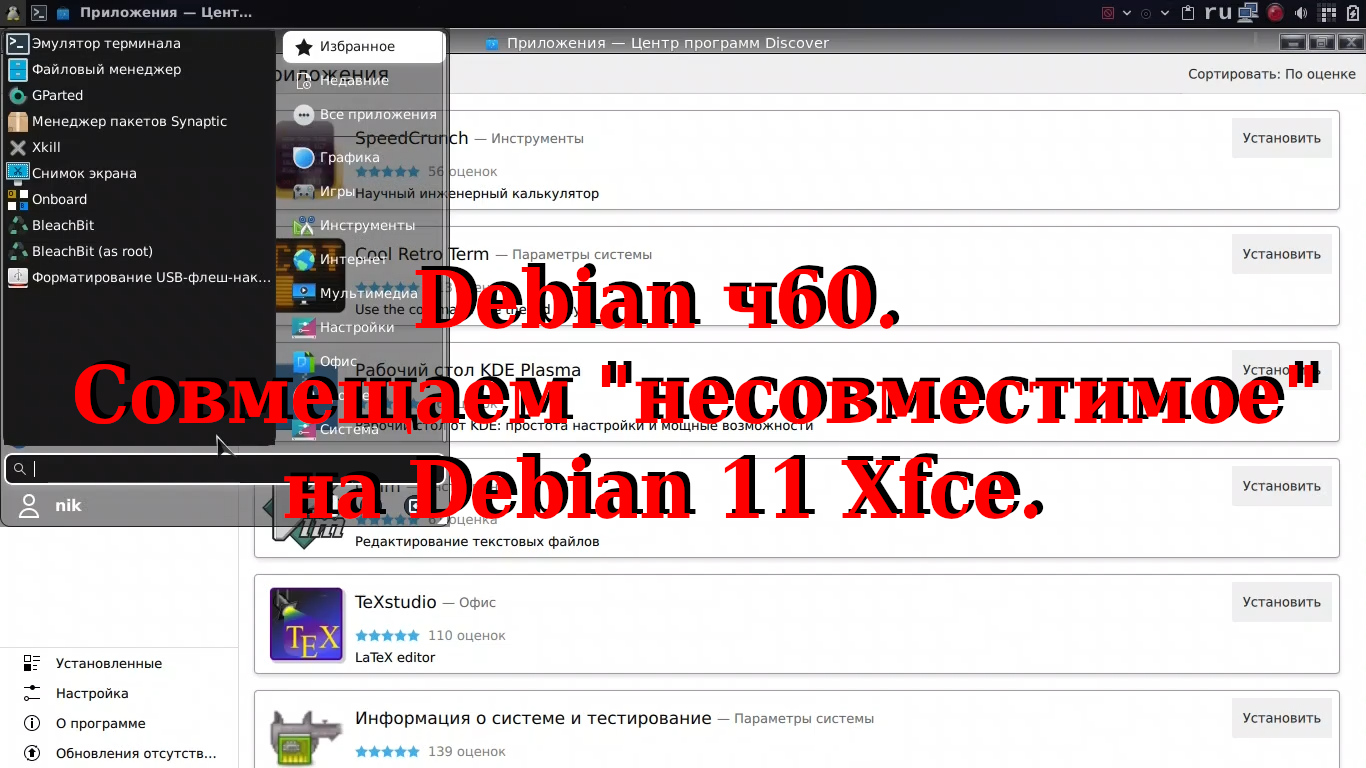Show Все приложения category
Screen dimensions: 1366x768
coord(363,115)
